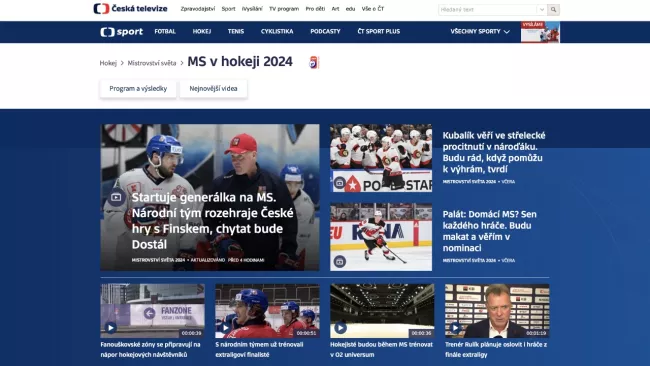Open Fanouškovské zóny se připravují caption
650x366 pixels.
(x=150, y=349)
